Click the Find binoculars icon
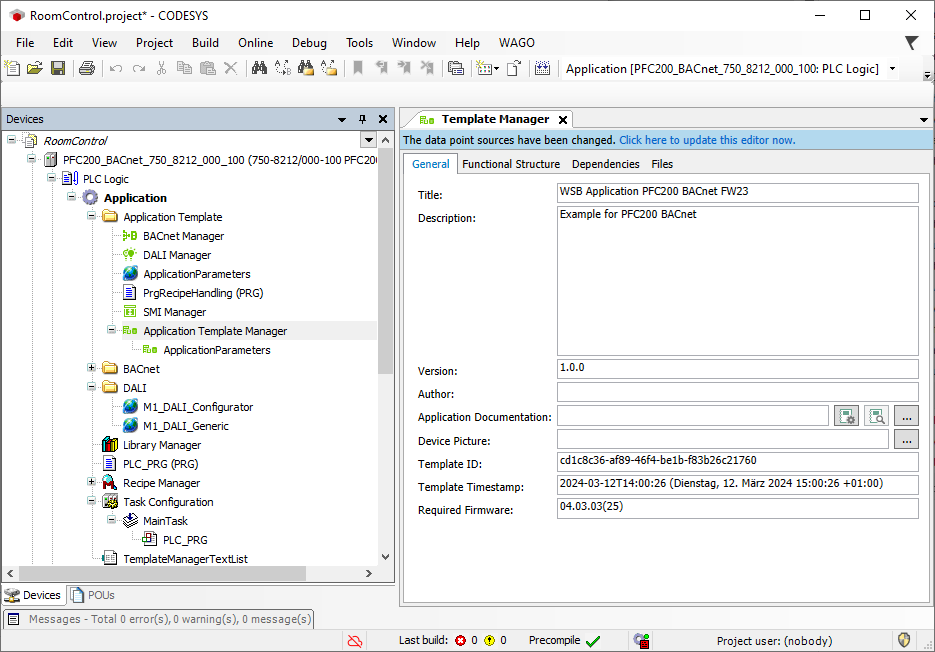The height and width of the screenshot is (652, 935). (x=259, y=69)
